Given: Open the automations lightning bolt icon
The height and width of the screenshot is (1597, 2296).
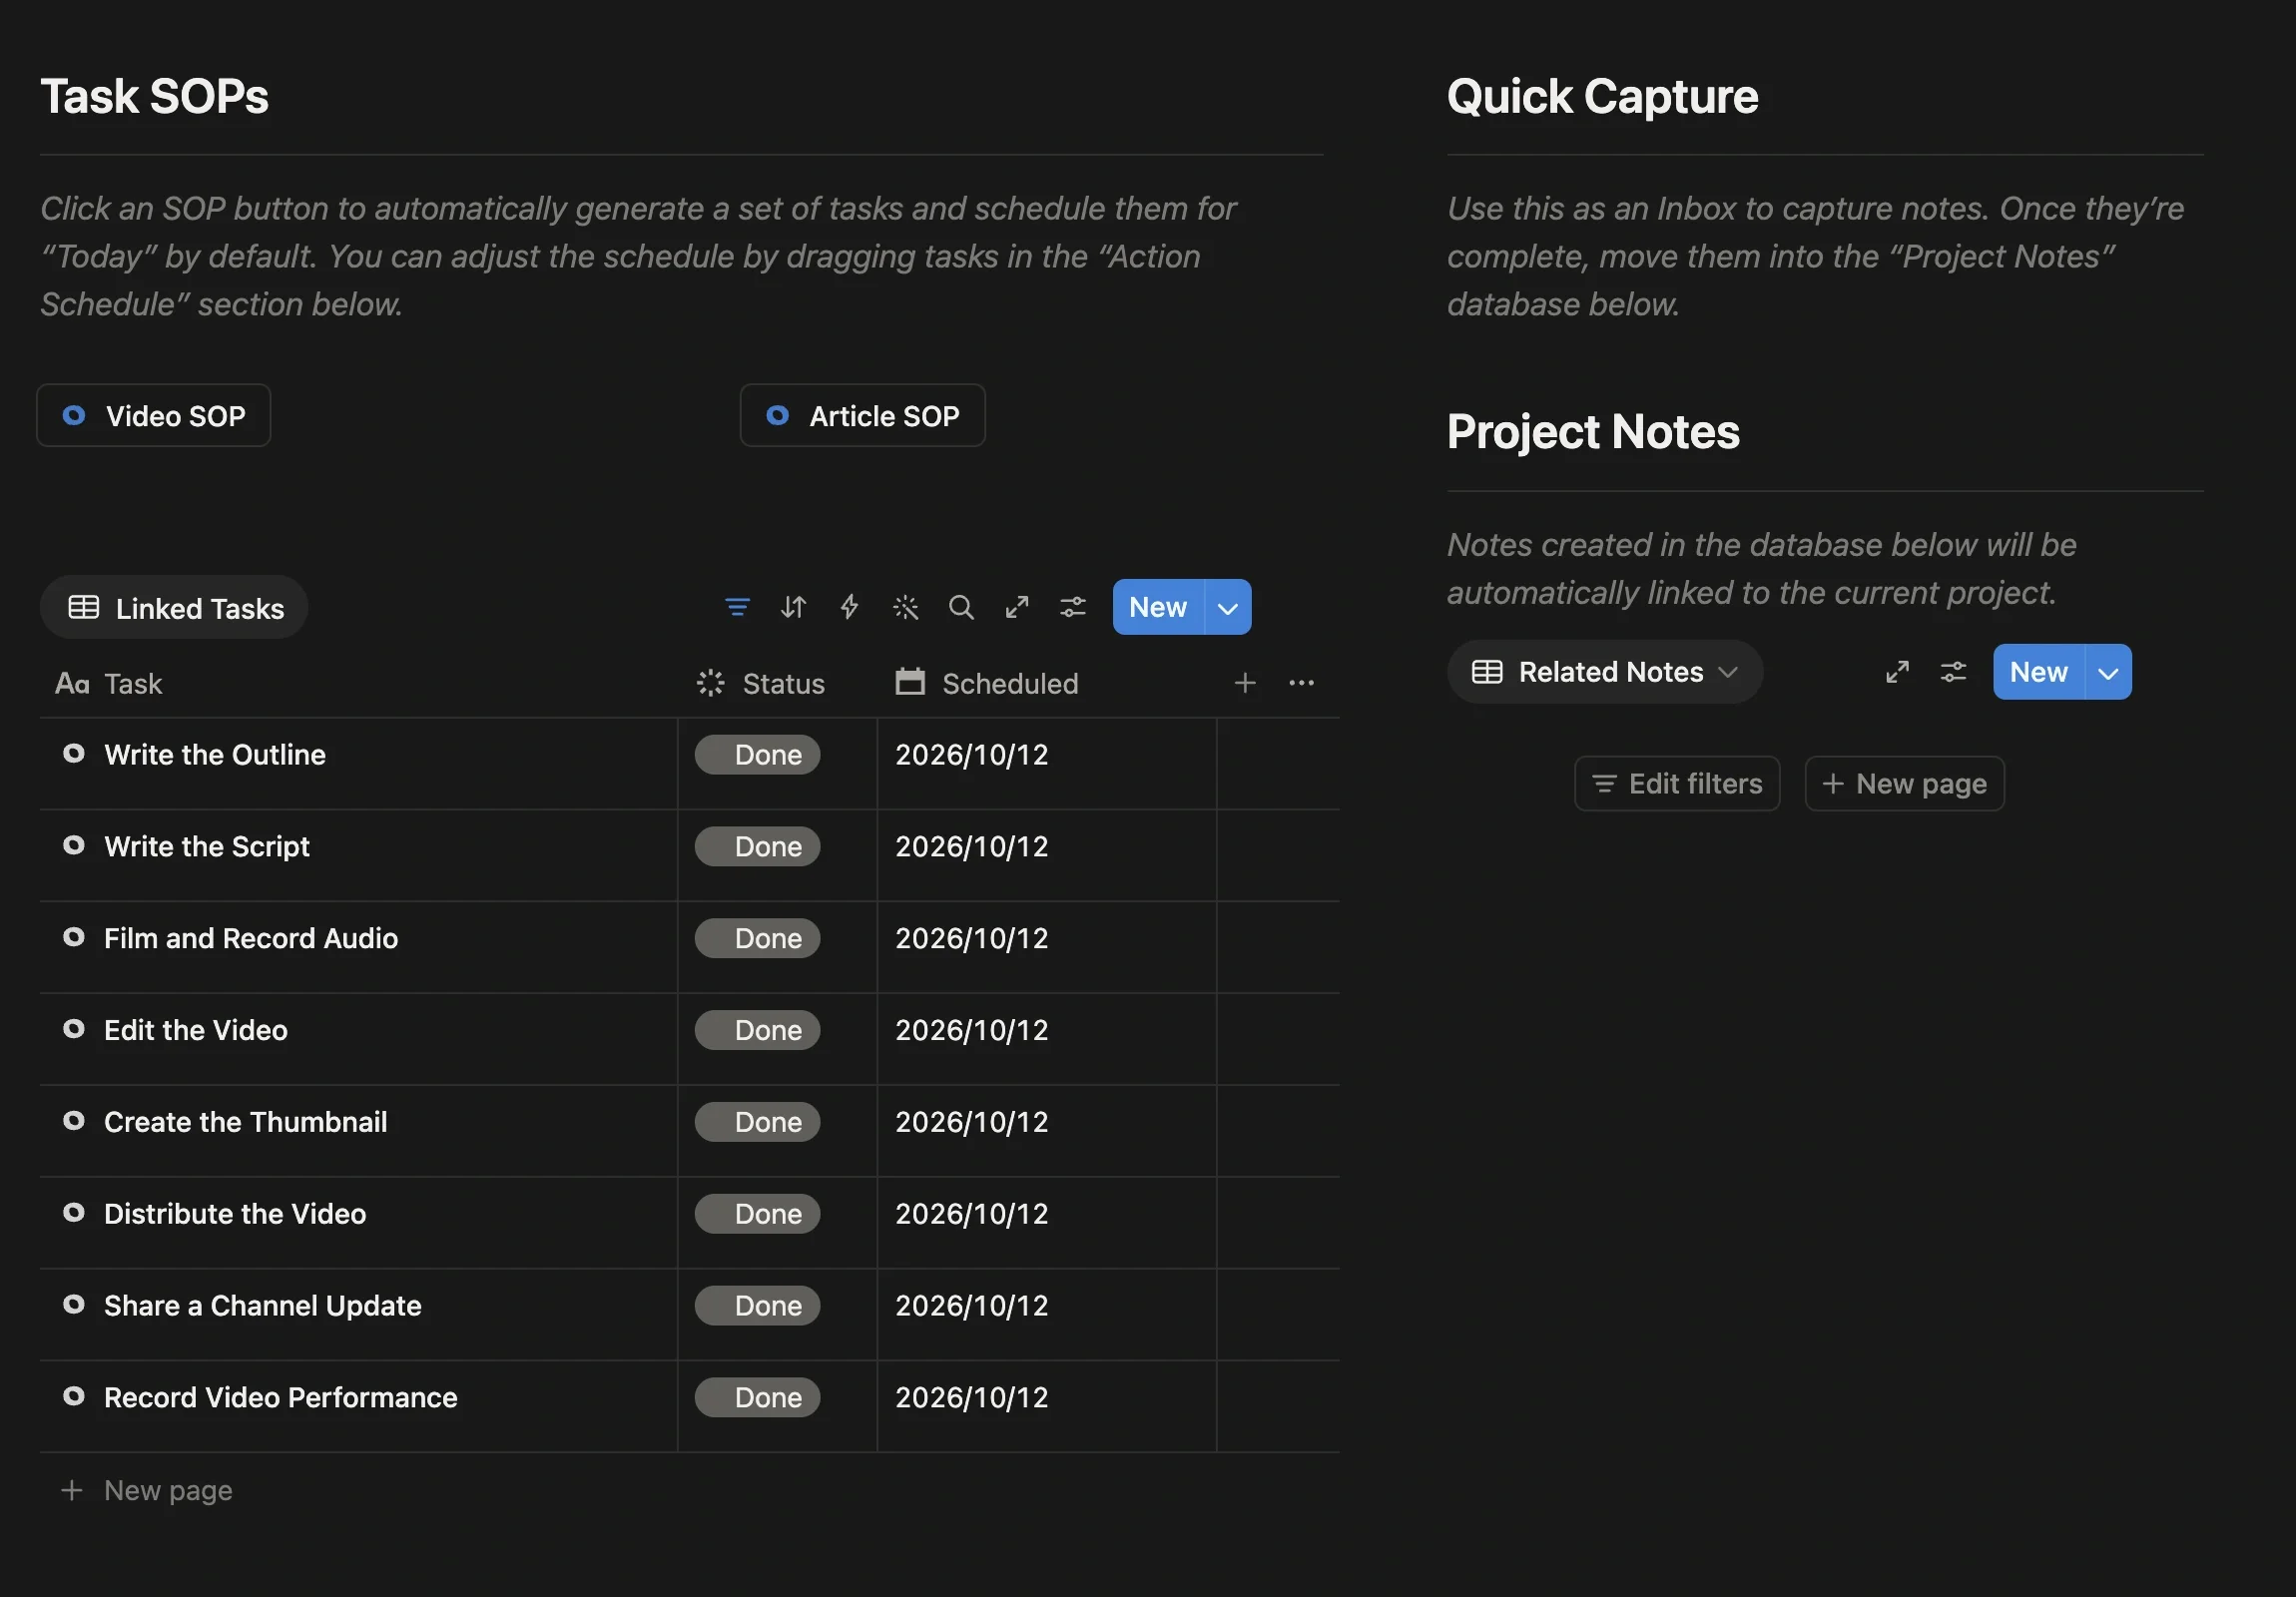Looking at the screenshot, I should click(x=849, y=607).
